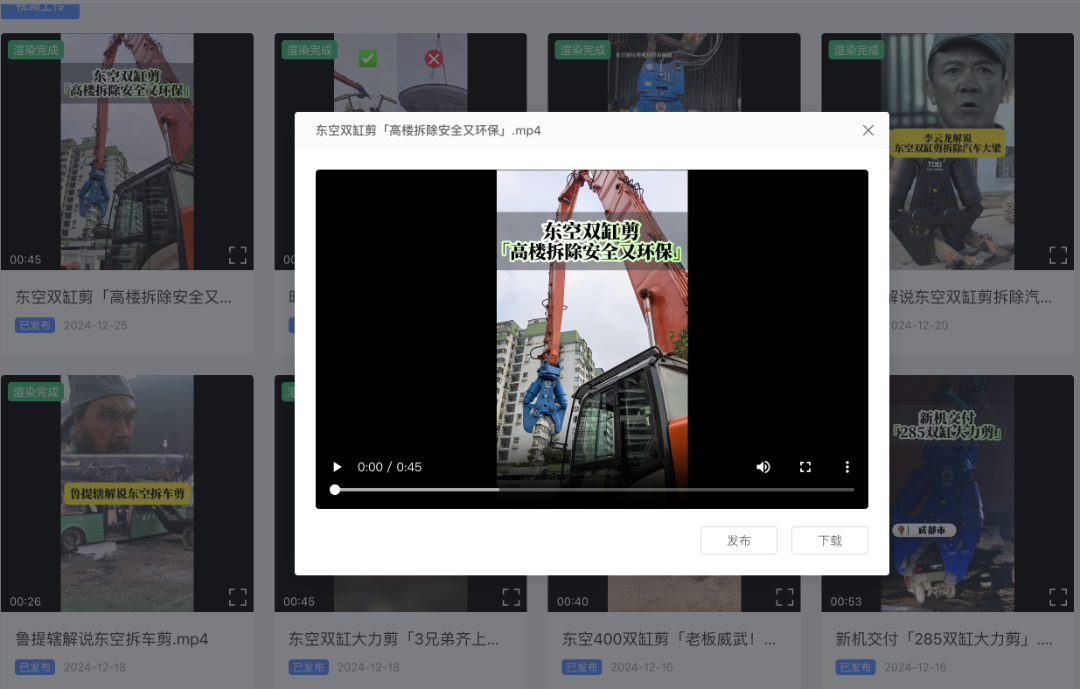Expand fullscreen icon on 0:45 bottom-row video
This screenshot has width=1080, height=689.
click(x=511, y=597)
